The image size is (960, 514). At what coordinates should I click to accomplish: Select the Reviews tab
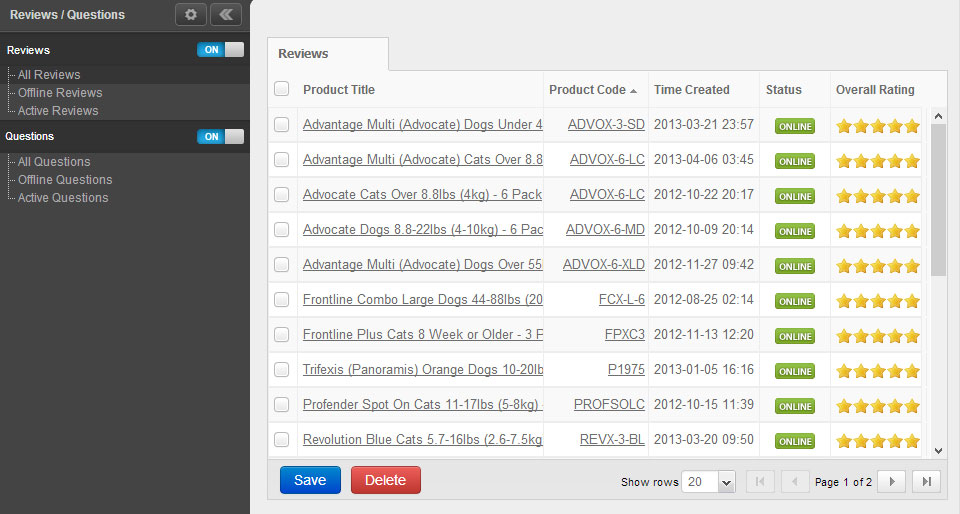click(328, 54)
